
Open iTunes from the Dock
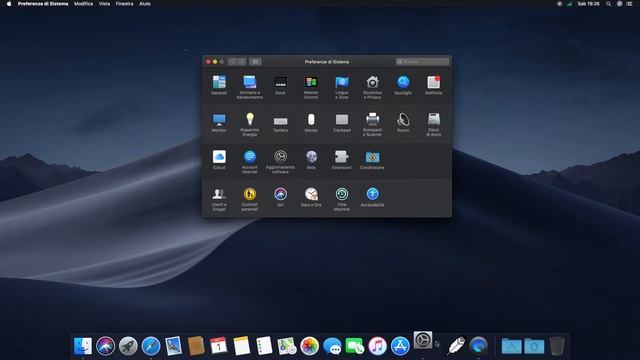click(378, 346)
